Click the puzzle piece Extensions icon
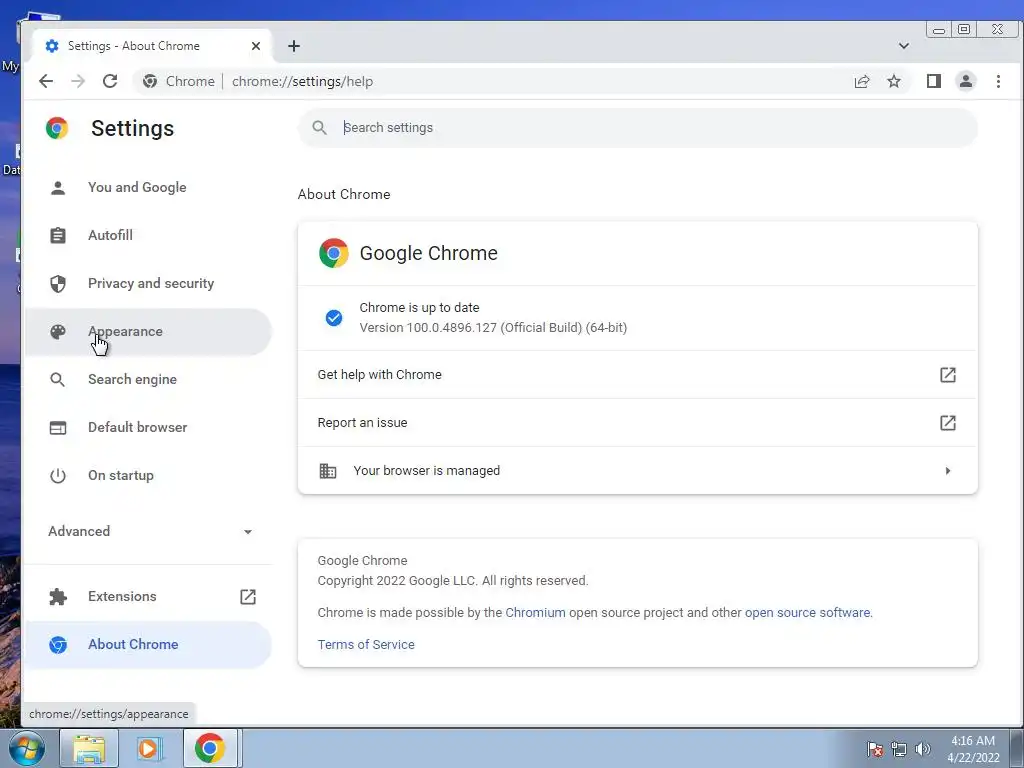 tap(58, 597)
